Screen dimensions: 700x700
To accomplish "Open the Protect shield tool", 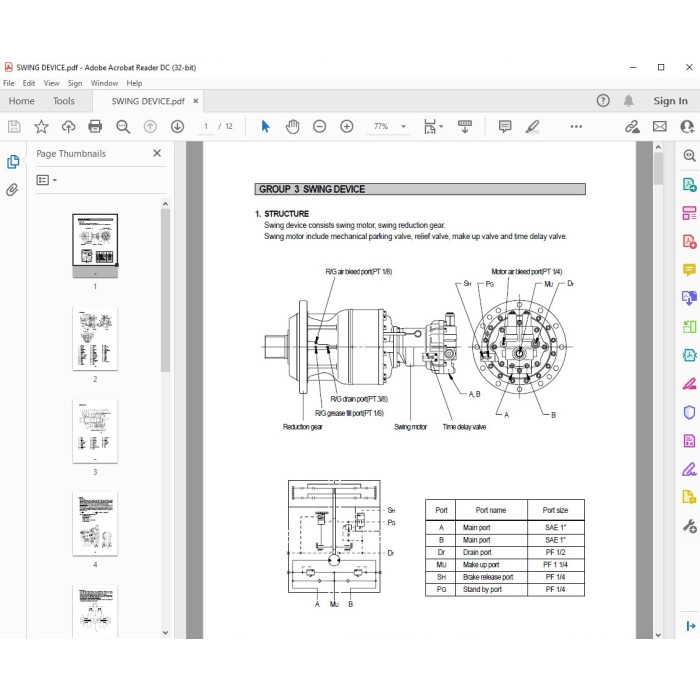I will point(689,412).
